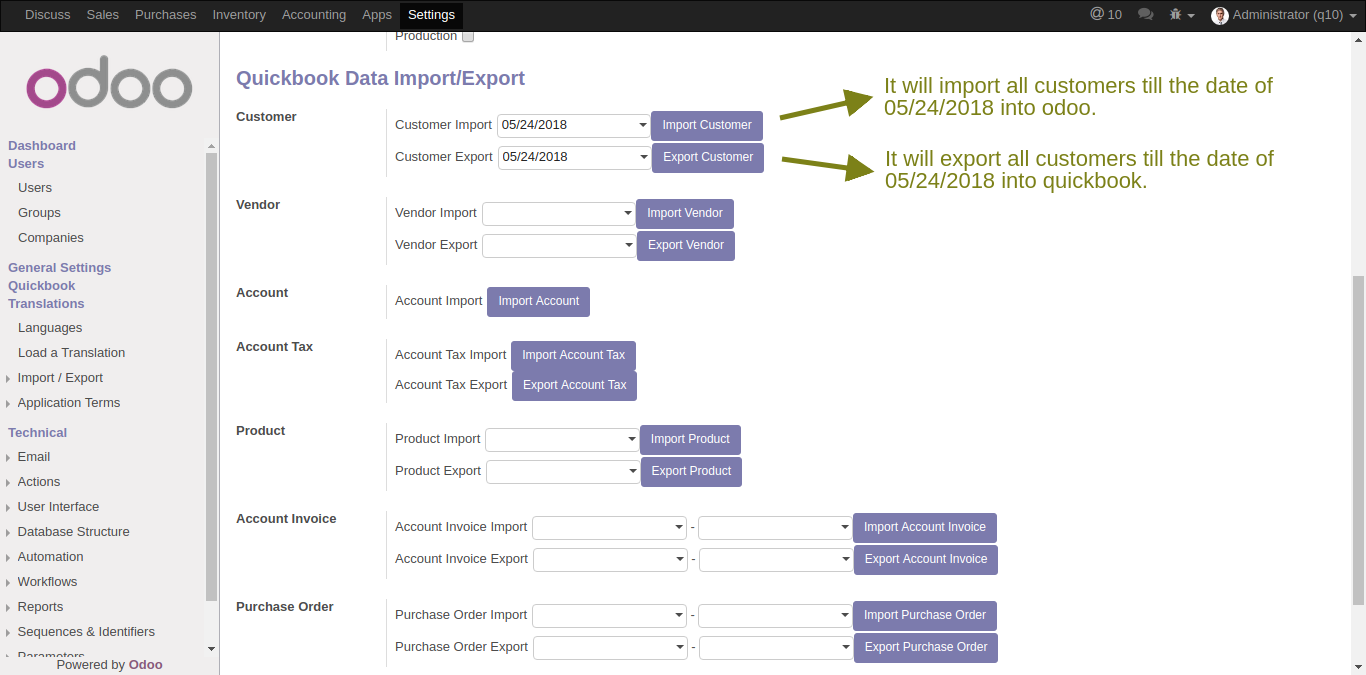1366x675 pixels.
Task: Click the Import Product button
Action: coord(690,439)
